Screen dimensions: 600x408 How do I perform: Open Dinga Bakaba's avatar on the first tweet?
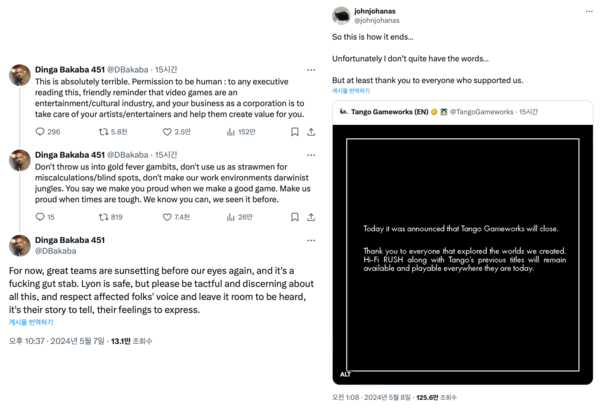19,75
